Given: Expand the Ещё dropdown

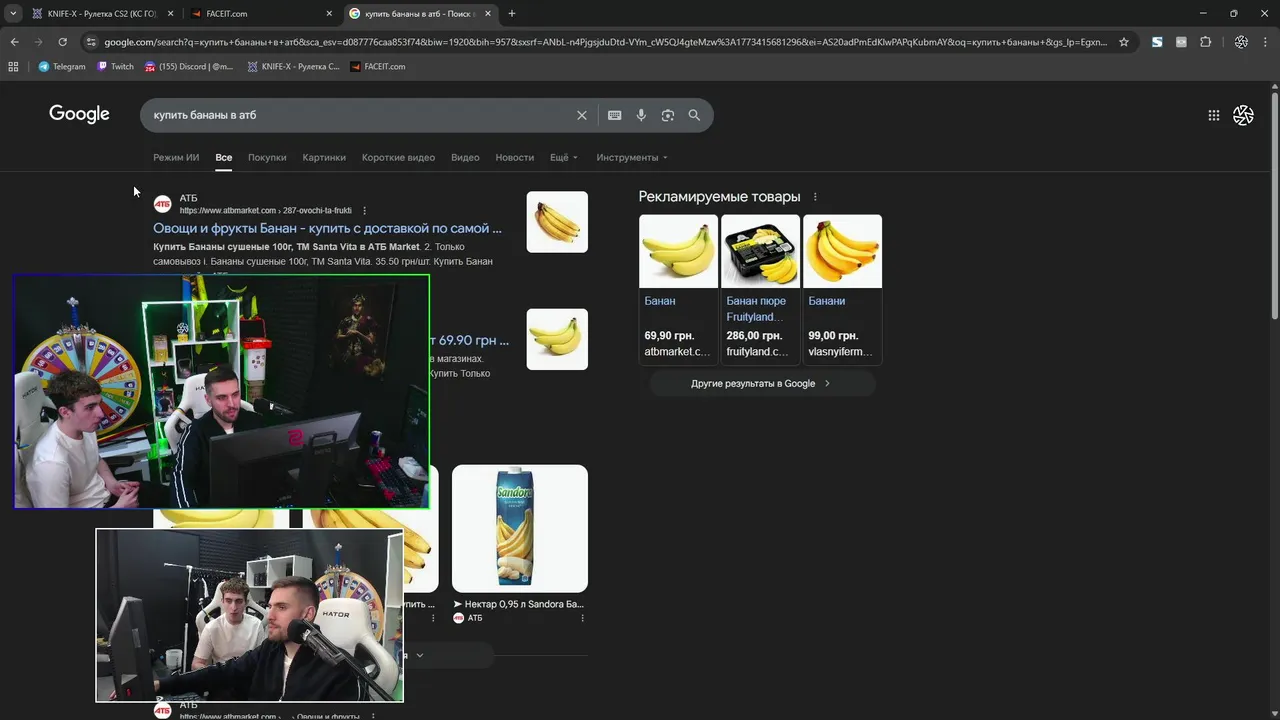Looking at the screenshot, I should tap(564, 157).
